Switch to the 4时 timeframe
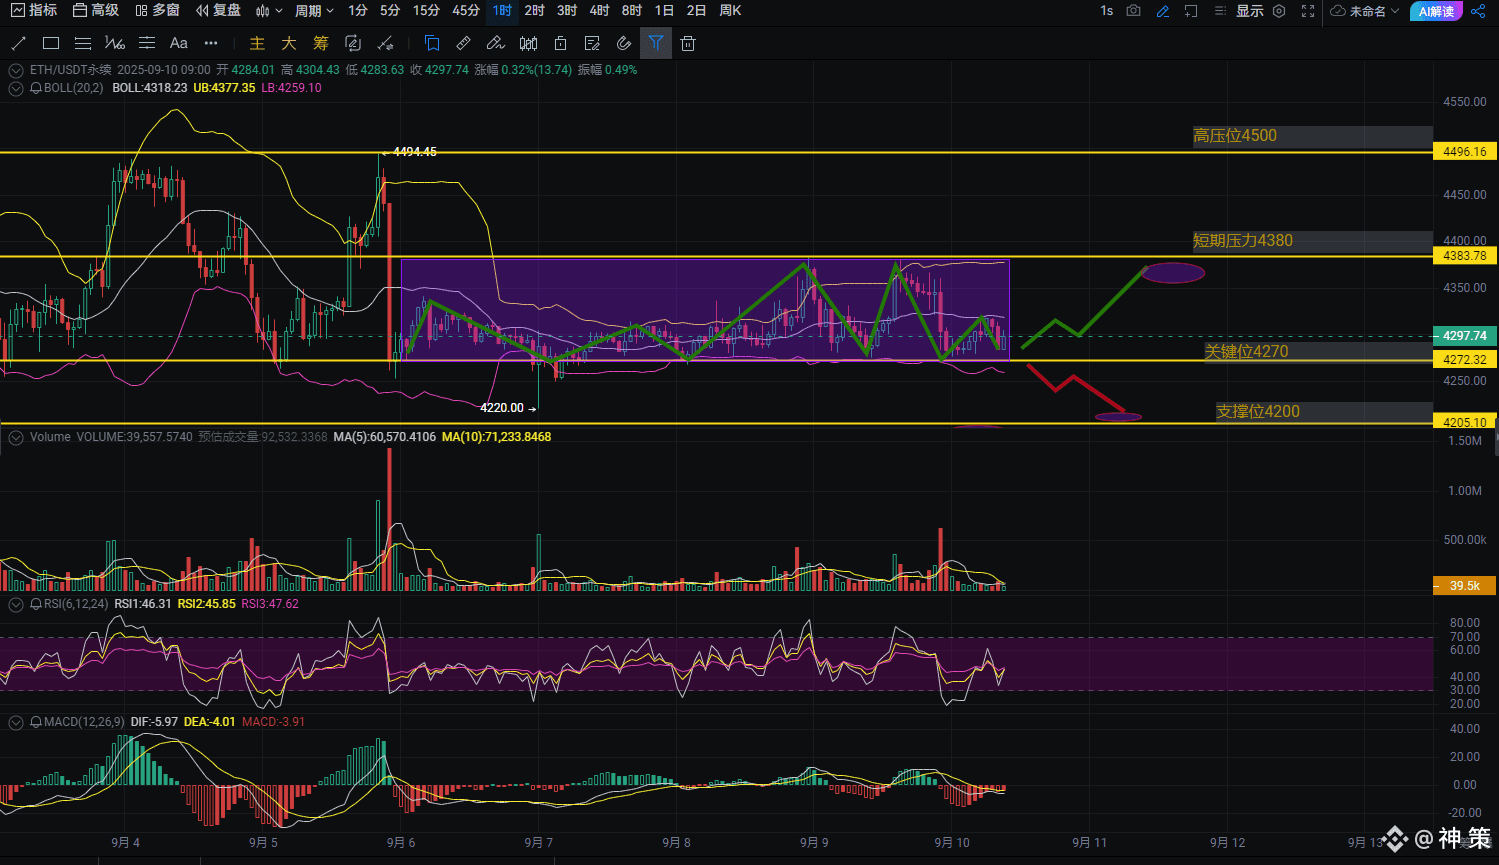The image size is (1499, 865). tap(599, 11)
